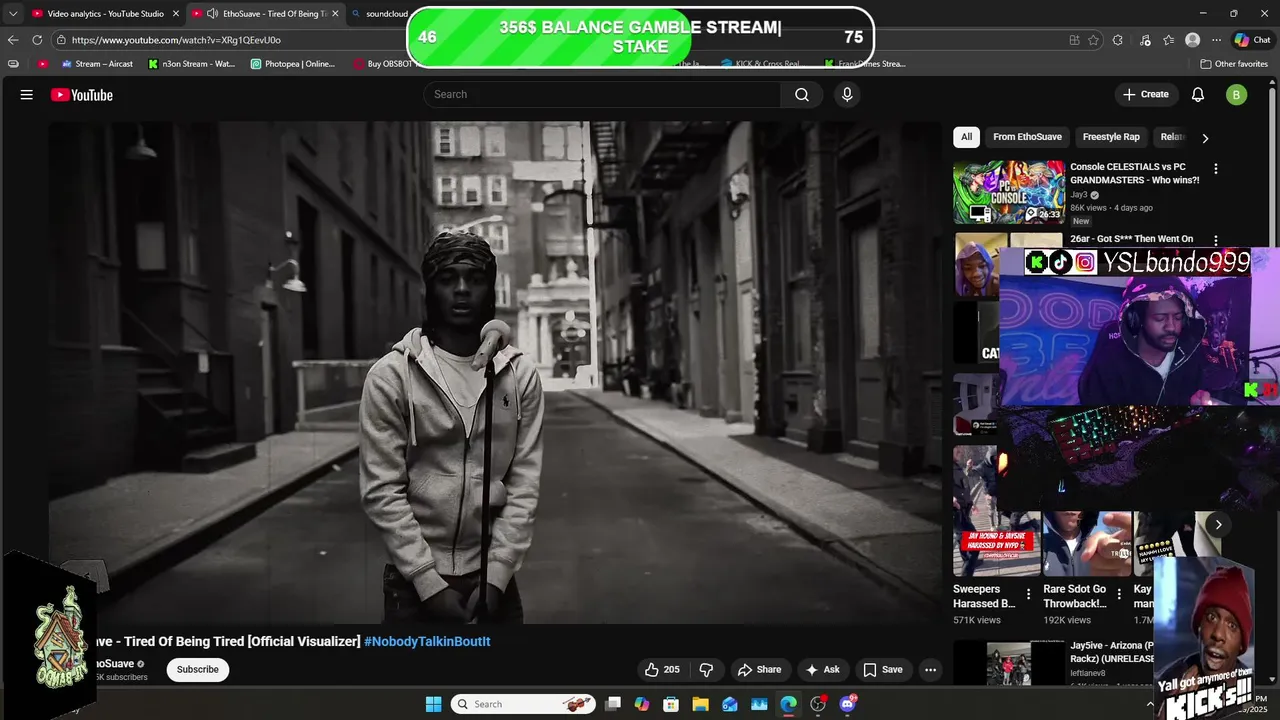Click the YouTube search input field
The width and height of the screenshot is (1280, 720).
pyautogui.click(x=602, y=94)
